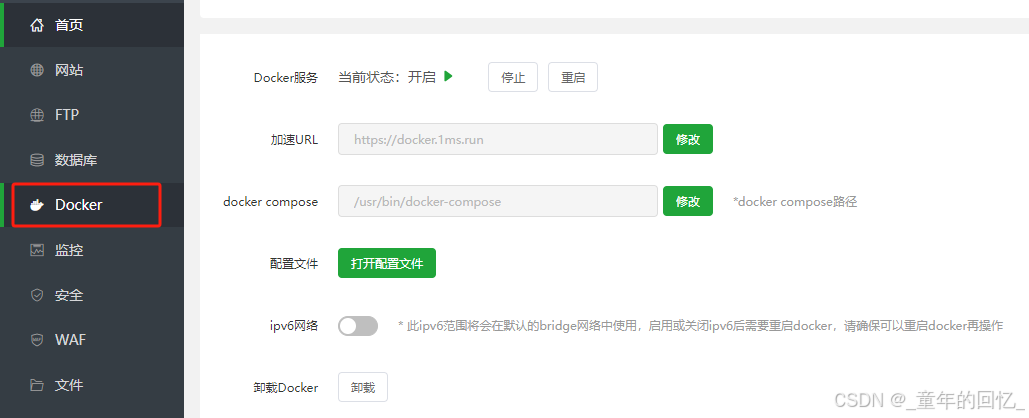
Task: Click the WAF shield icon
Action: tap(37, 340)
